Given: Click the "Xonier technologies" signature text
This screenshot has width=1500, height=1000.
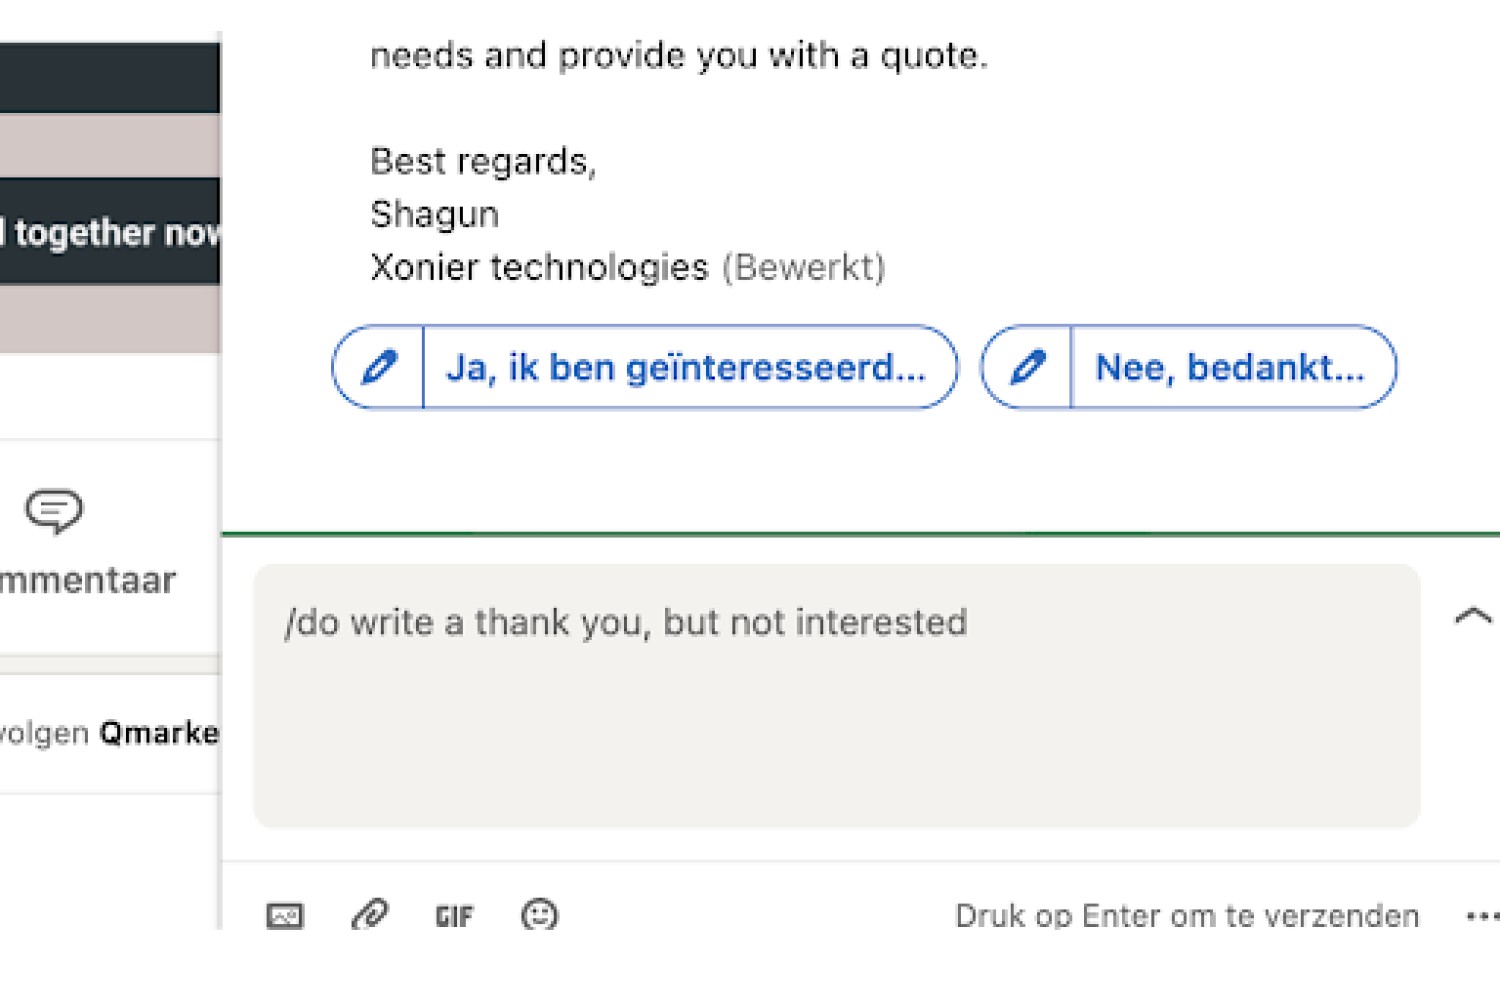Looking at the screenshot, I should (x=539, y=268).
